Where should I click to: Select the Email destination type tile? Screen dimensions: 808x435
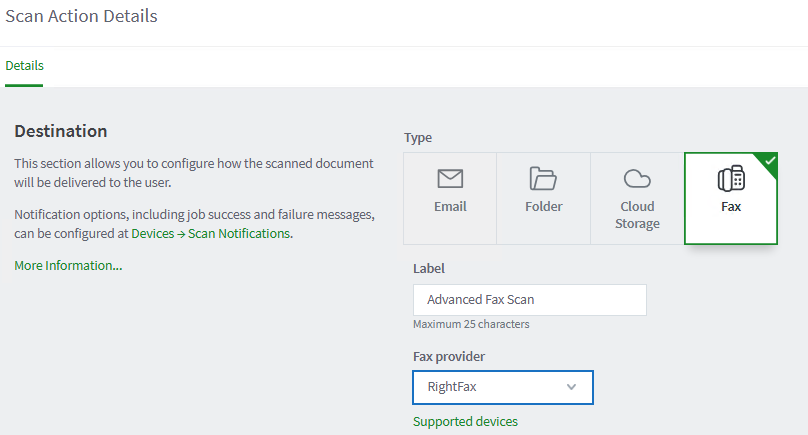click(450, 198)
